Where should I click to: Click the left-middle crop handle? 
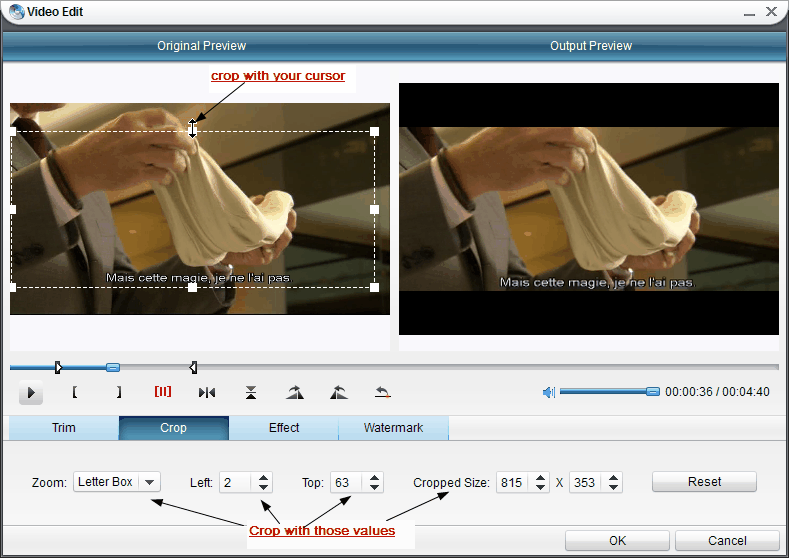(x=13, y=209)
